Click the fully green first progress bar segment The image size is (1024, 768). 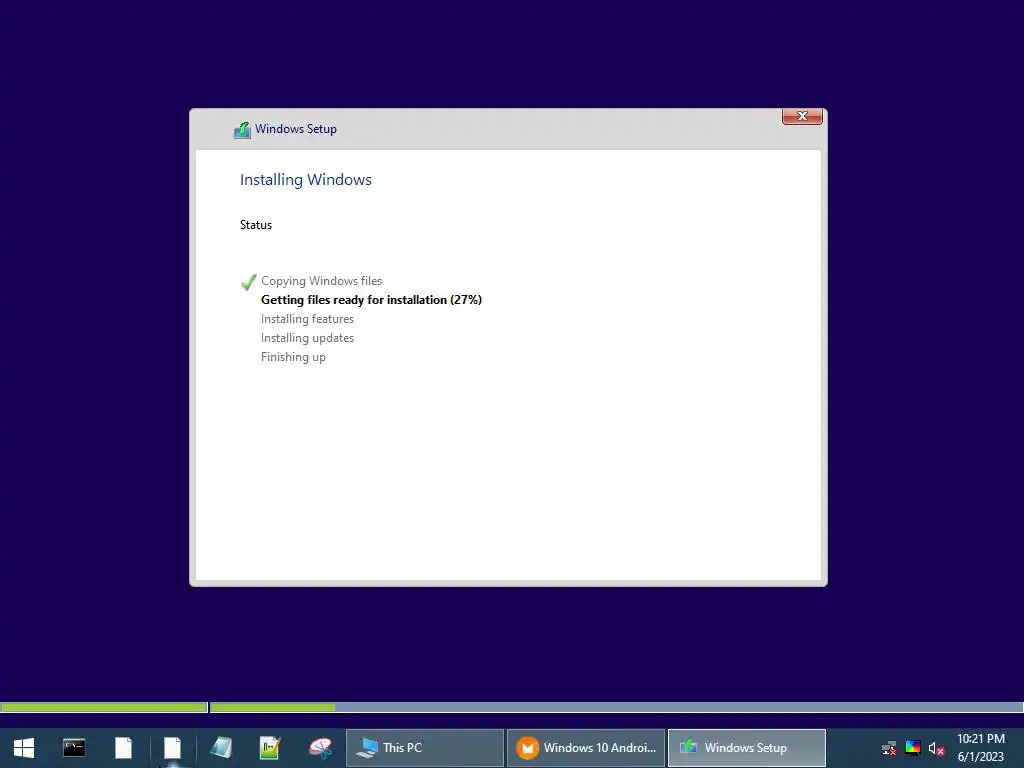[x=104, y=707]
